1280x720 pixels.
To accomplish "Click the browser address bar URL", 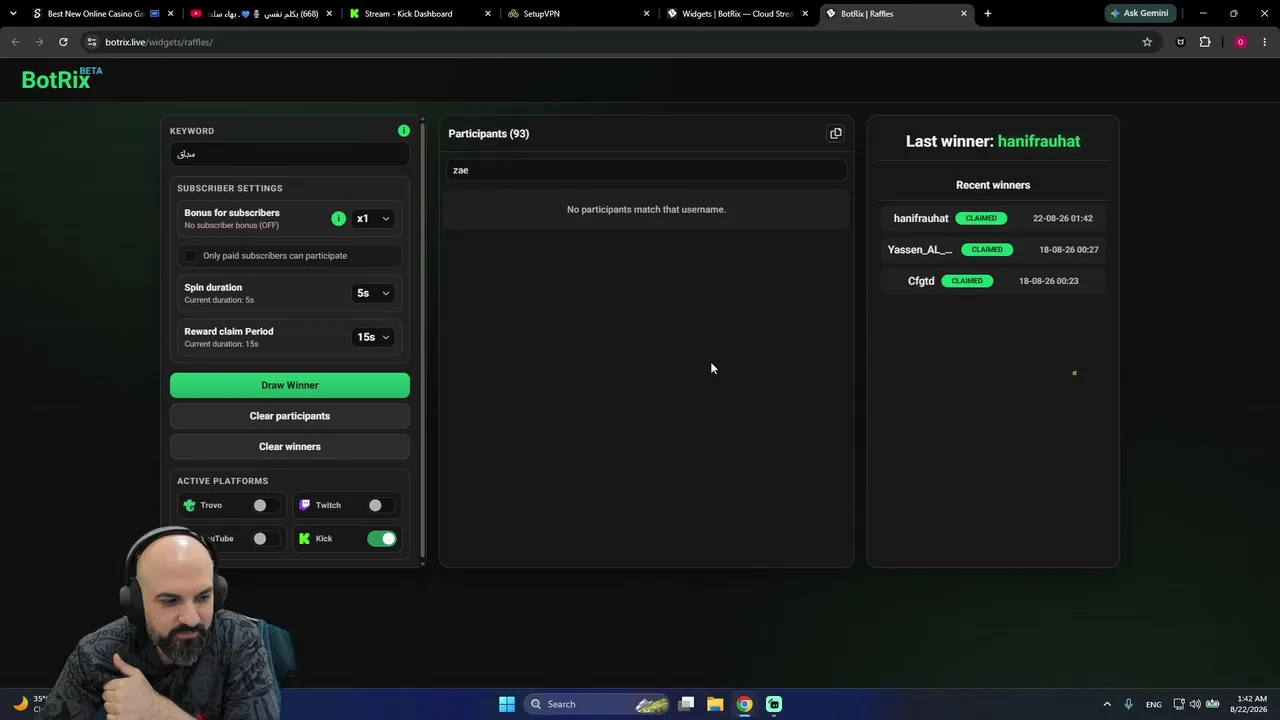I will pos(159,42).
